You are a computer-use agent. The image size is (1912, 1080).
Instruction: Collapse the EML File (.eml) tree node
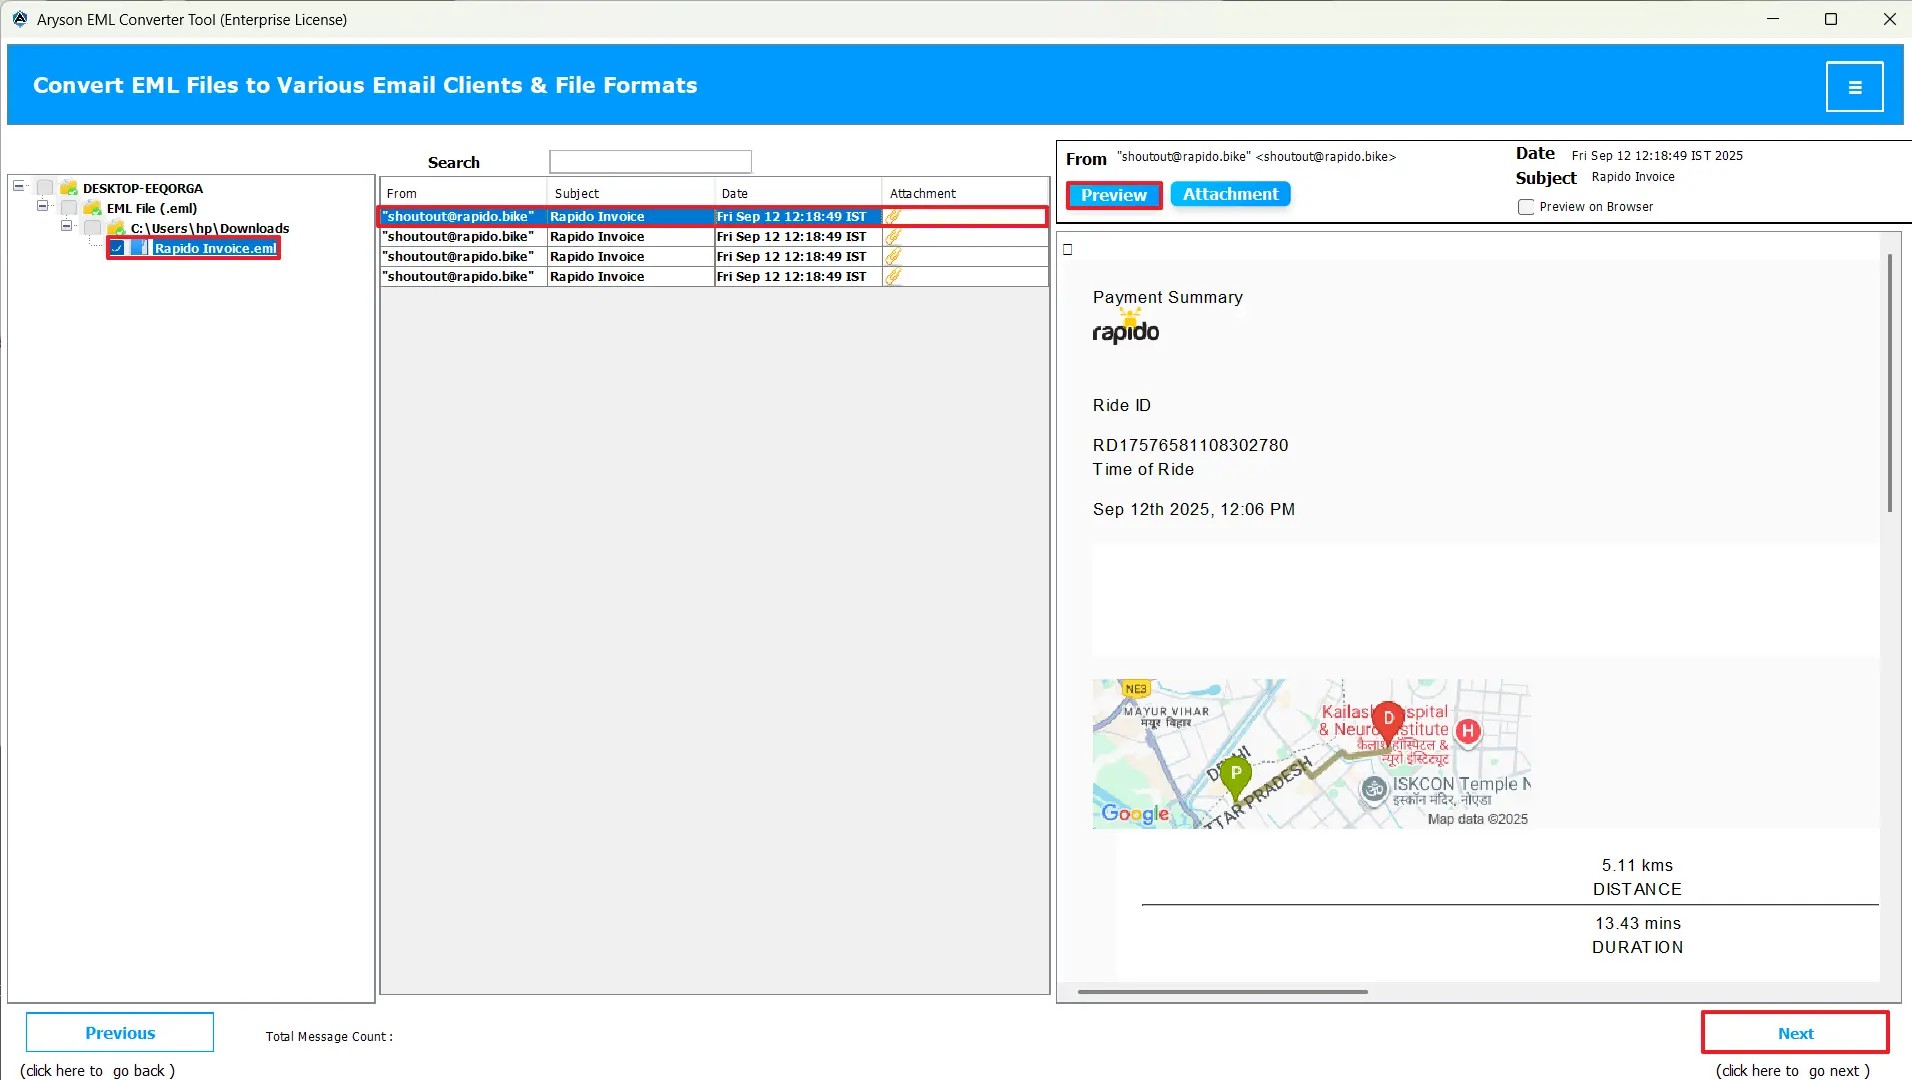(42, 206)
